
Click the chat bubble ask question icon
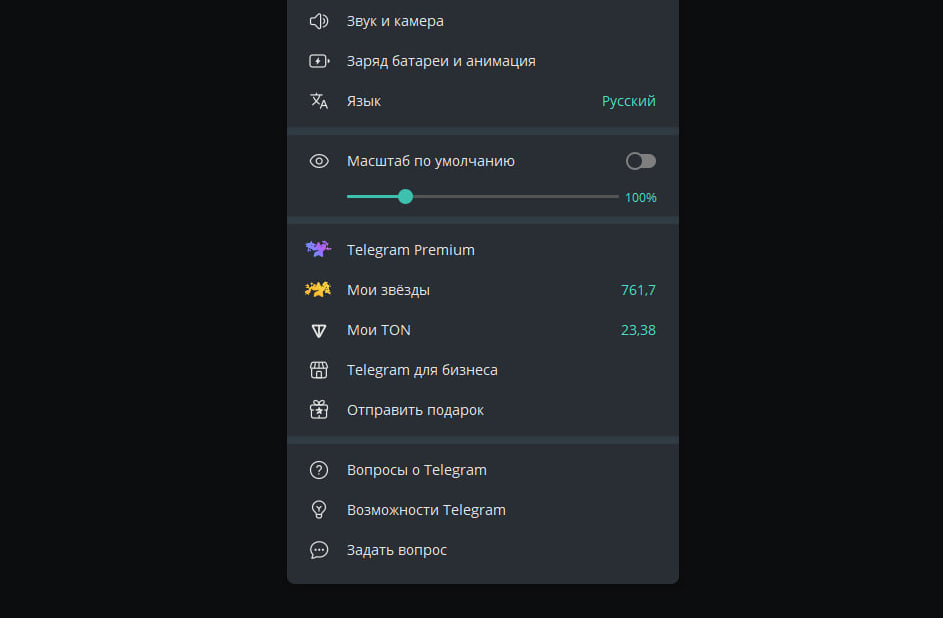point(319,550)
